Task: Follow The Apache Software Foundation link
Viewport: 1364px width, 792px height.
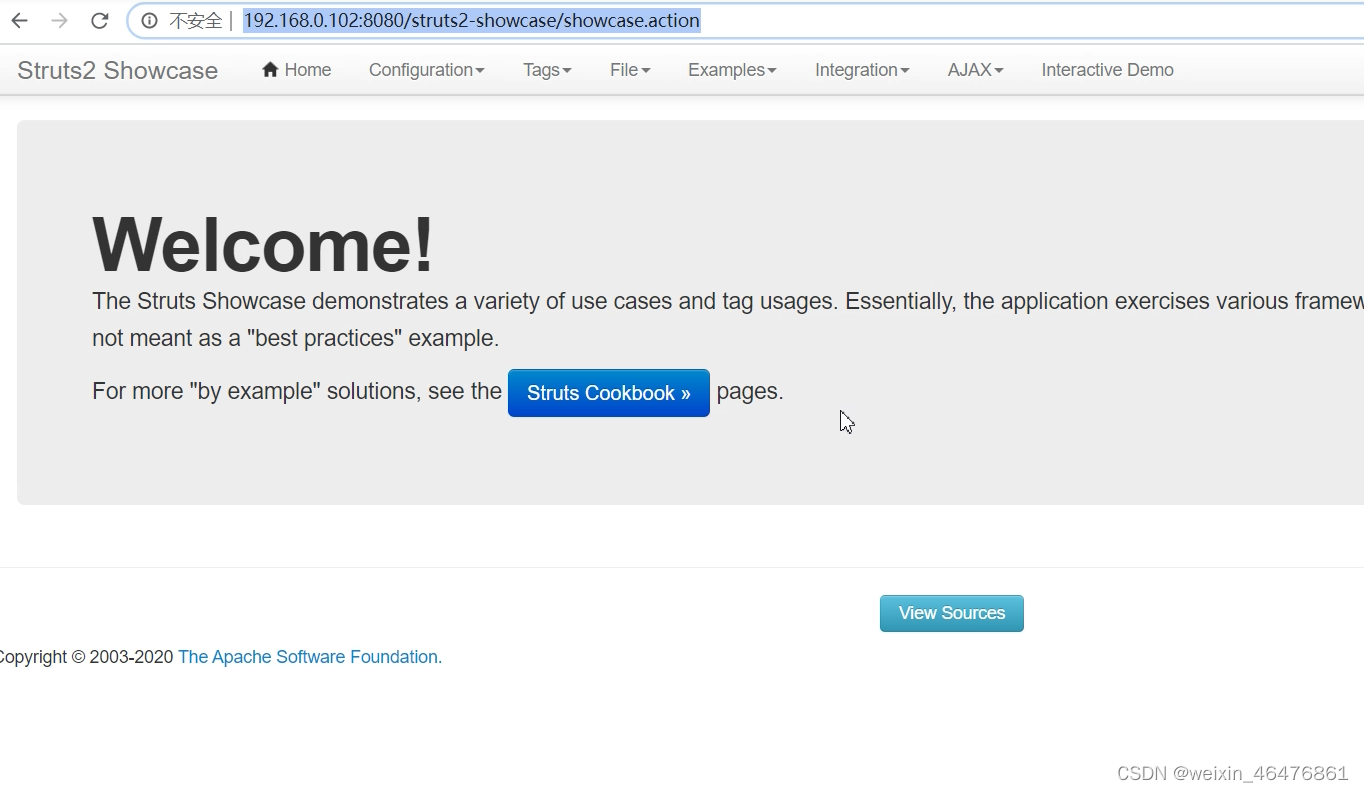Action: click(x=310, y=657)
